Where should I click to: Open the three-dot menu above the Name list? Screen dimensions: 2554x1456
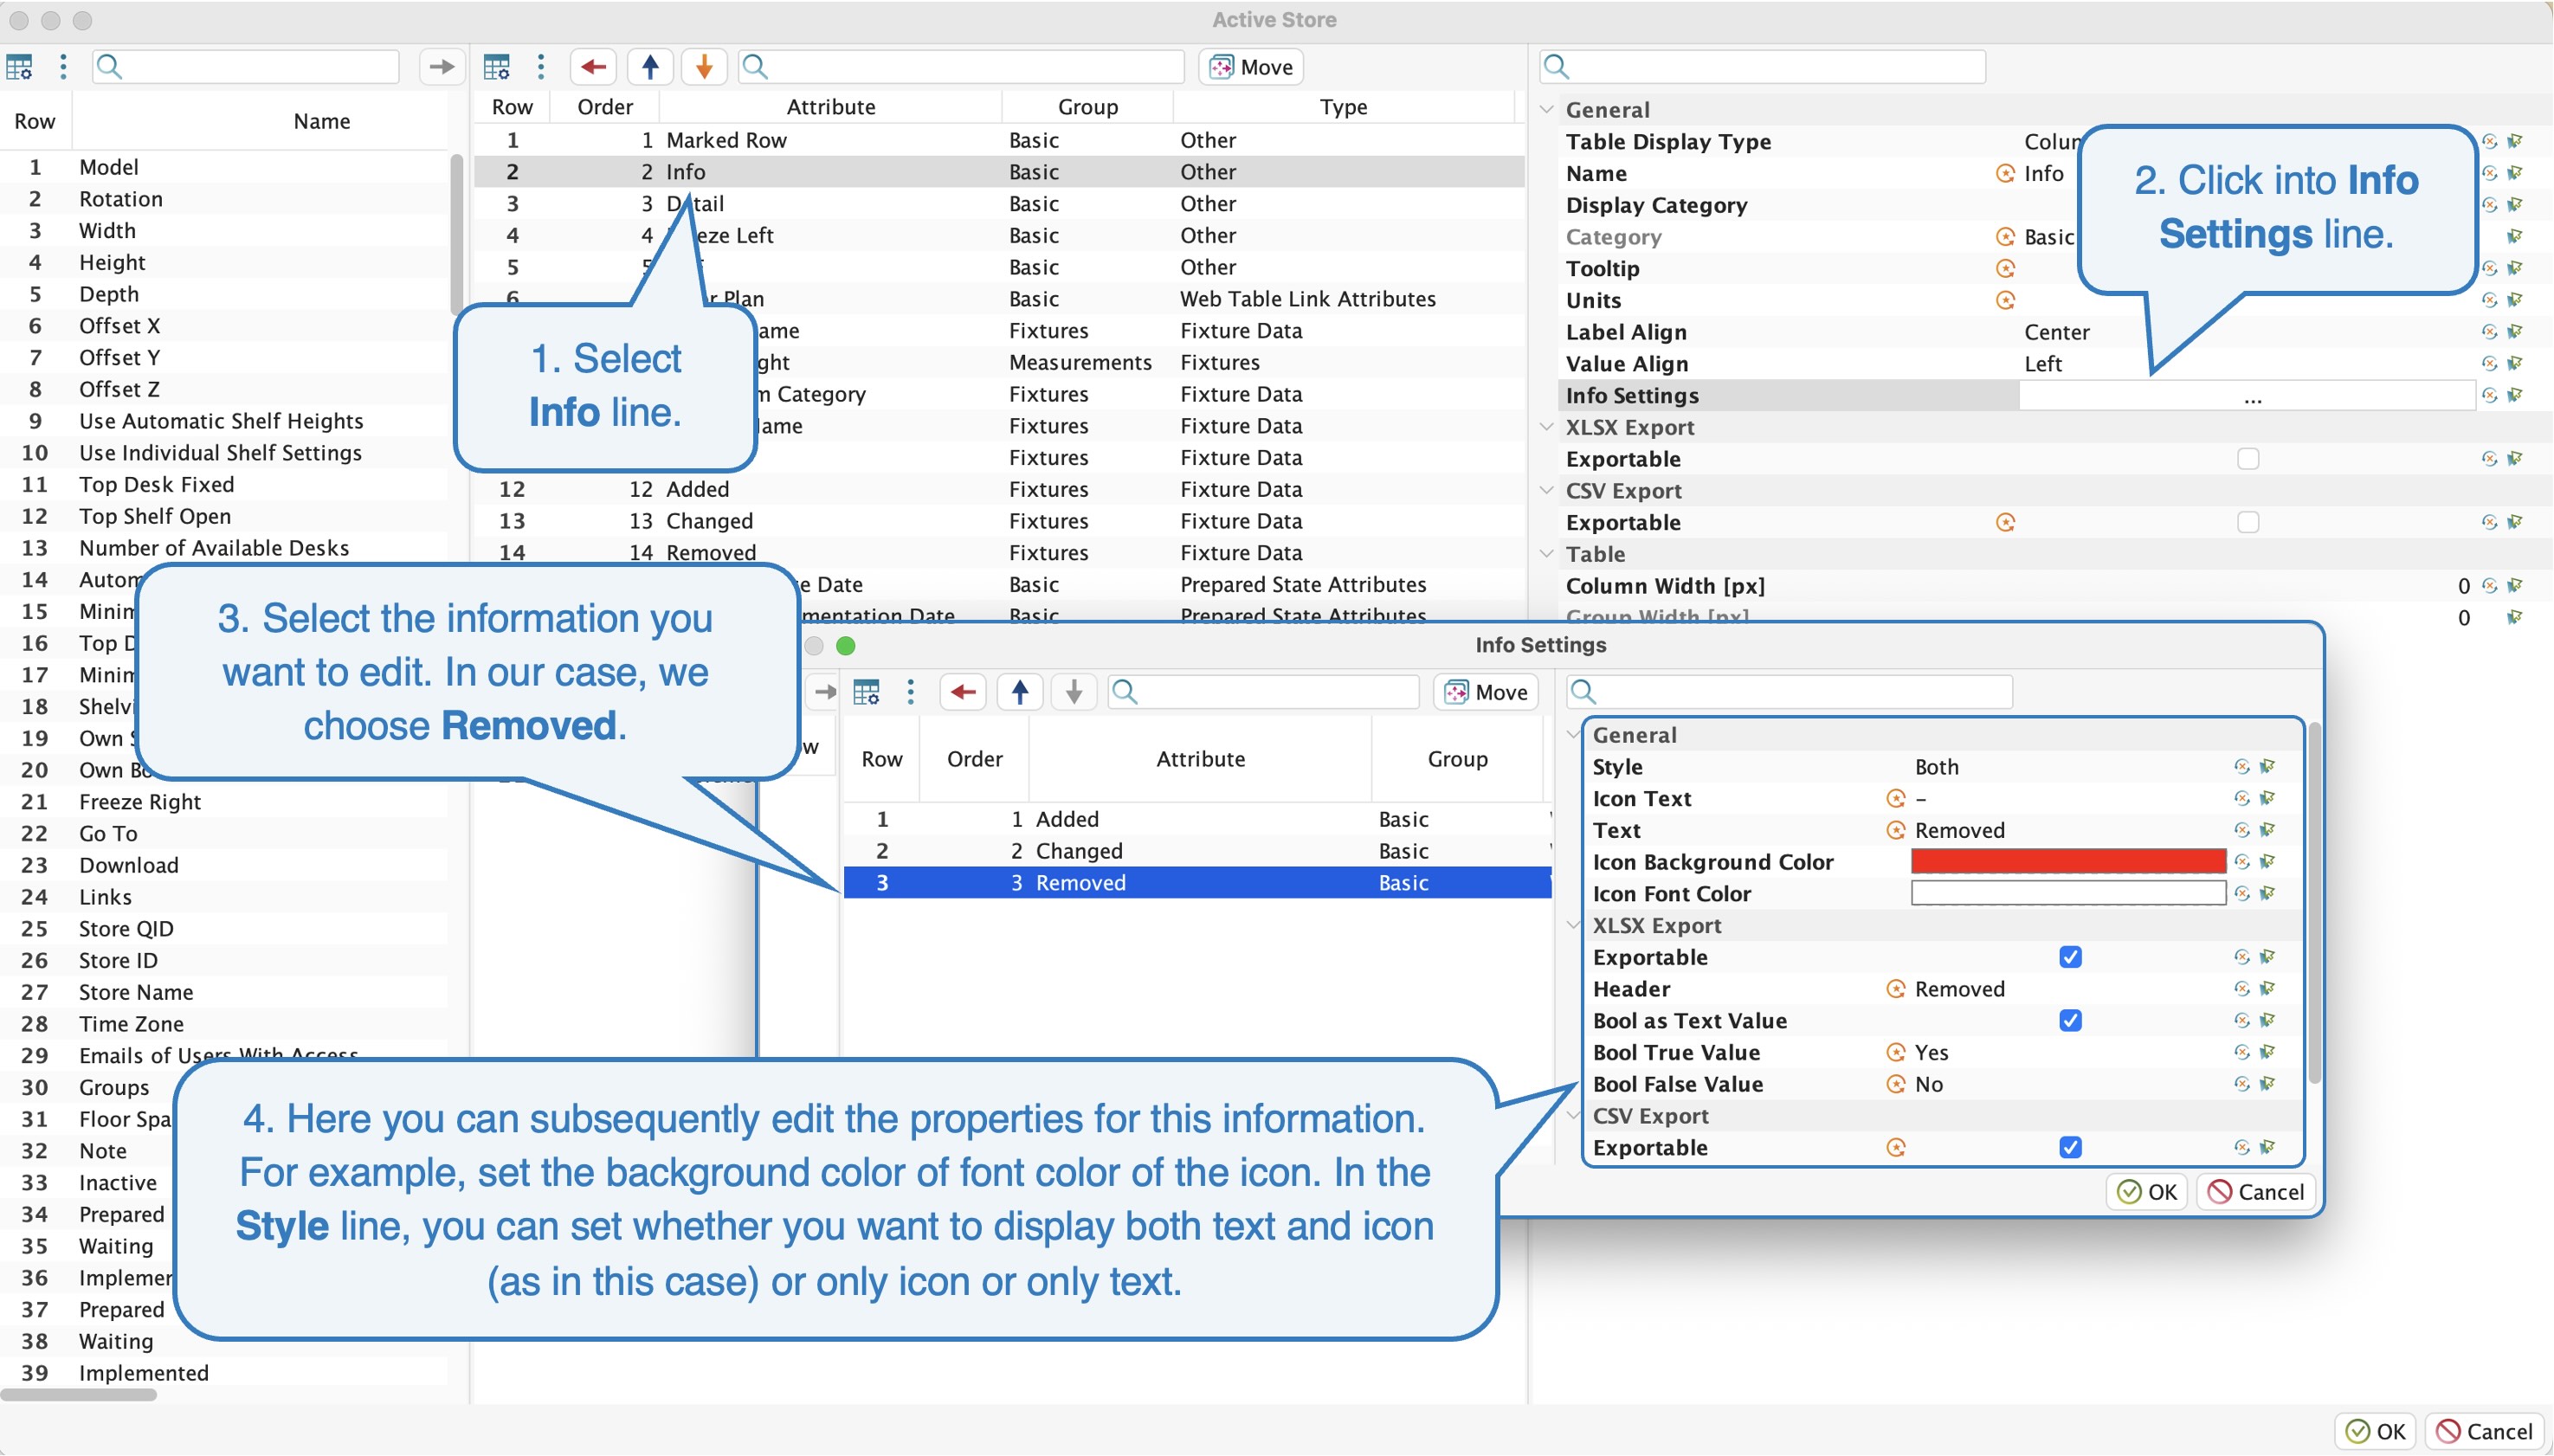click(63, 67)
